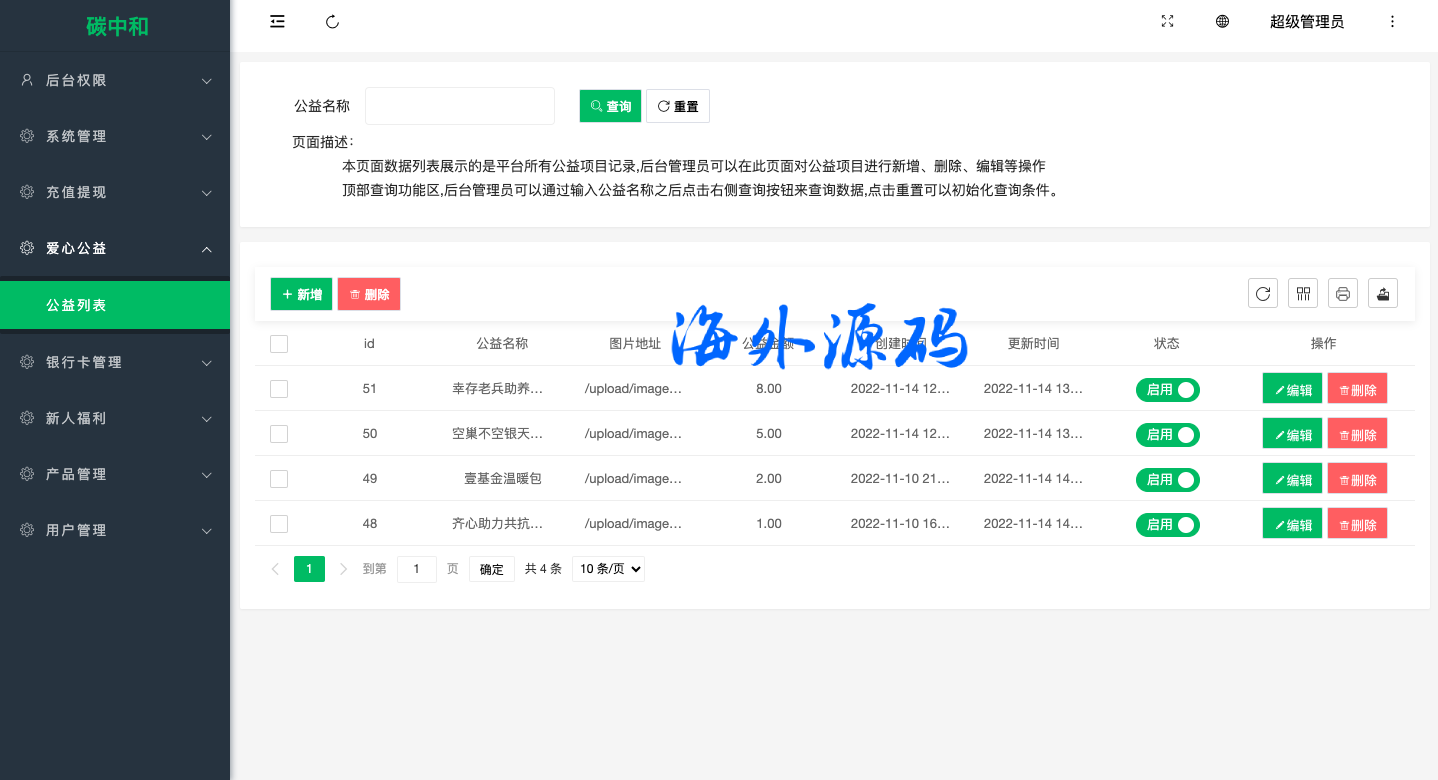The height and width of the screenshot is (780, 1438).
Task: Open the 10 条/页 page size dropdown
Action: click(x=608, y=569)
